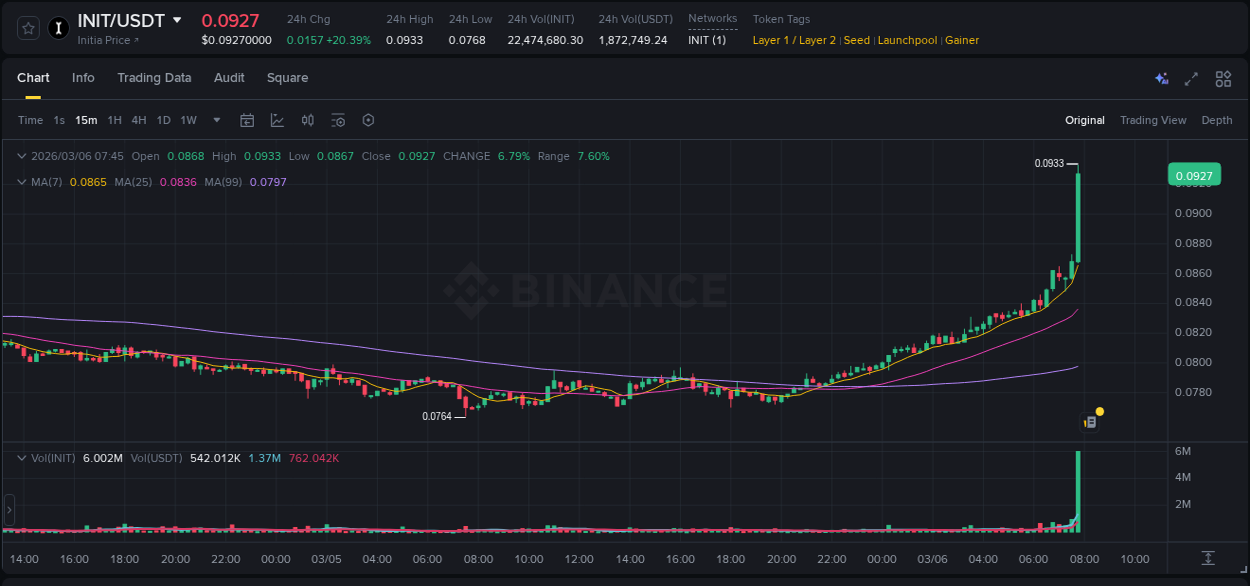
Task: Favorite INIT/USDT using the star
Action: pos(27,28)
